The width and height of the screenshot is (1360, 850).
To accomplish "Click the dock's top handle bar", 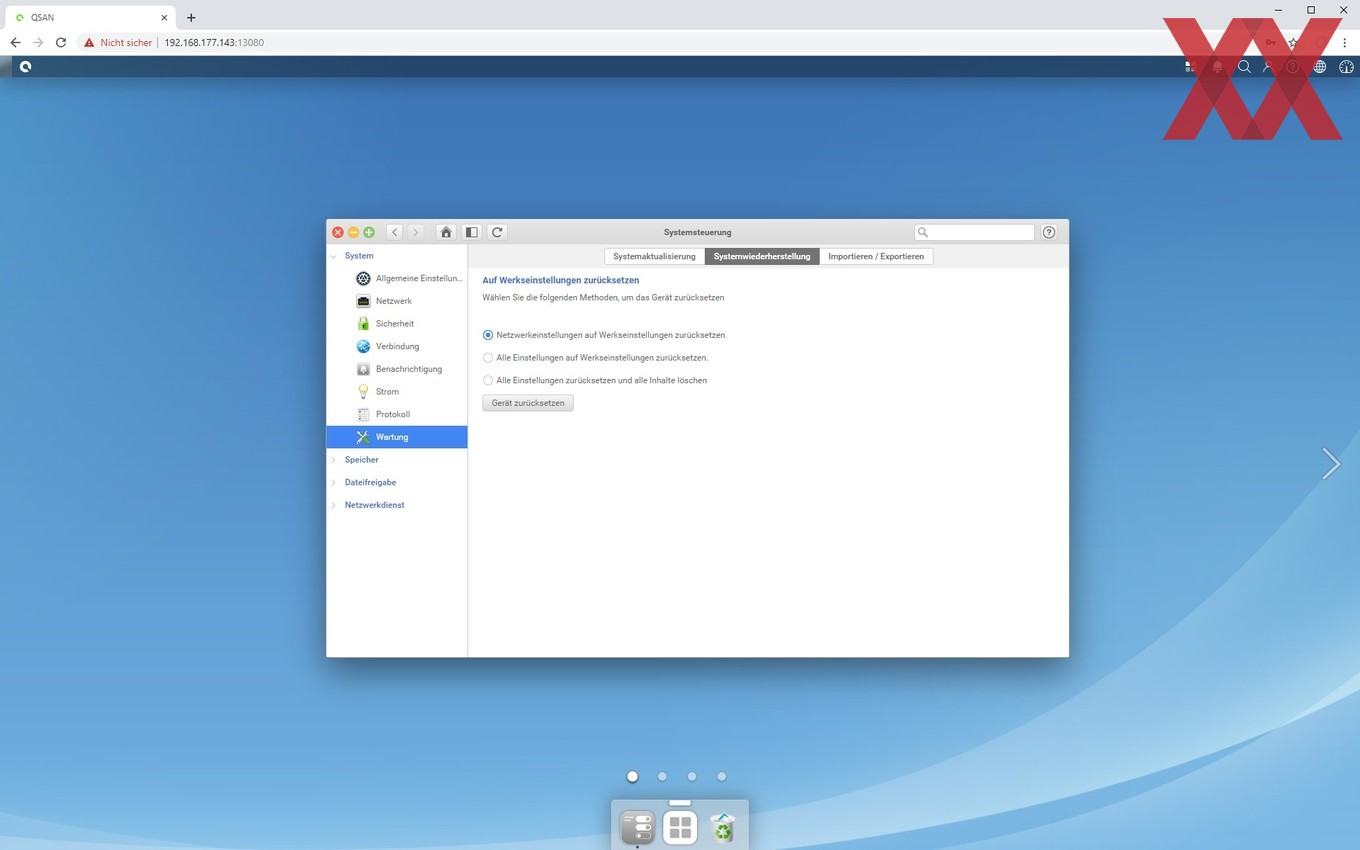I will (680, 802).
